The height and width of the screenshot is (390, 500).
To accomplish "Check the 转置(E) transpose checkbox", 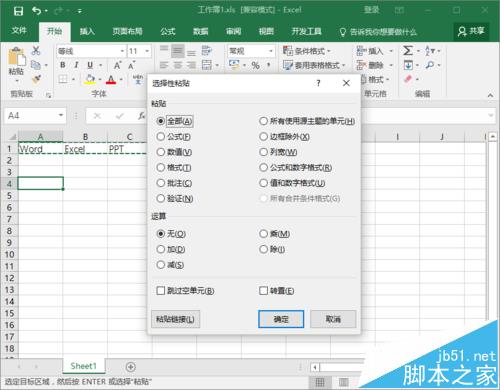I will click(277, 291).
